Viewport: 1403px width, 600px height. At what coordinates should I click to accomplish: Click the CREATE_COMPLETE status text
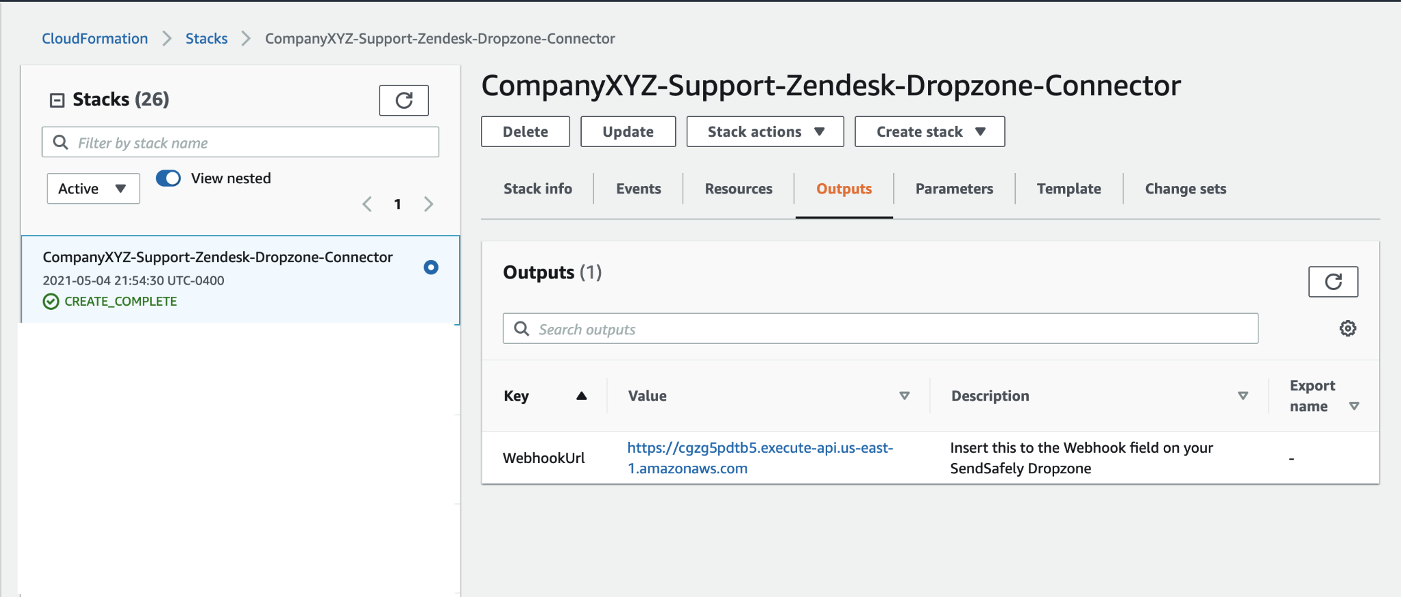(121, 301)
